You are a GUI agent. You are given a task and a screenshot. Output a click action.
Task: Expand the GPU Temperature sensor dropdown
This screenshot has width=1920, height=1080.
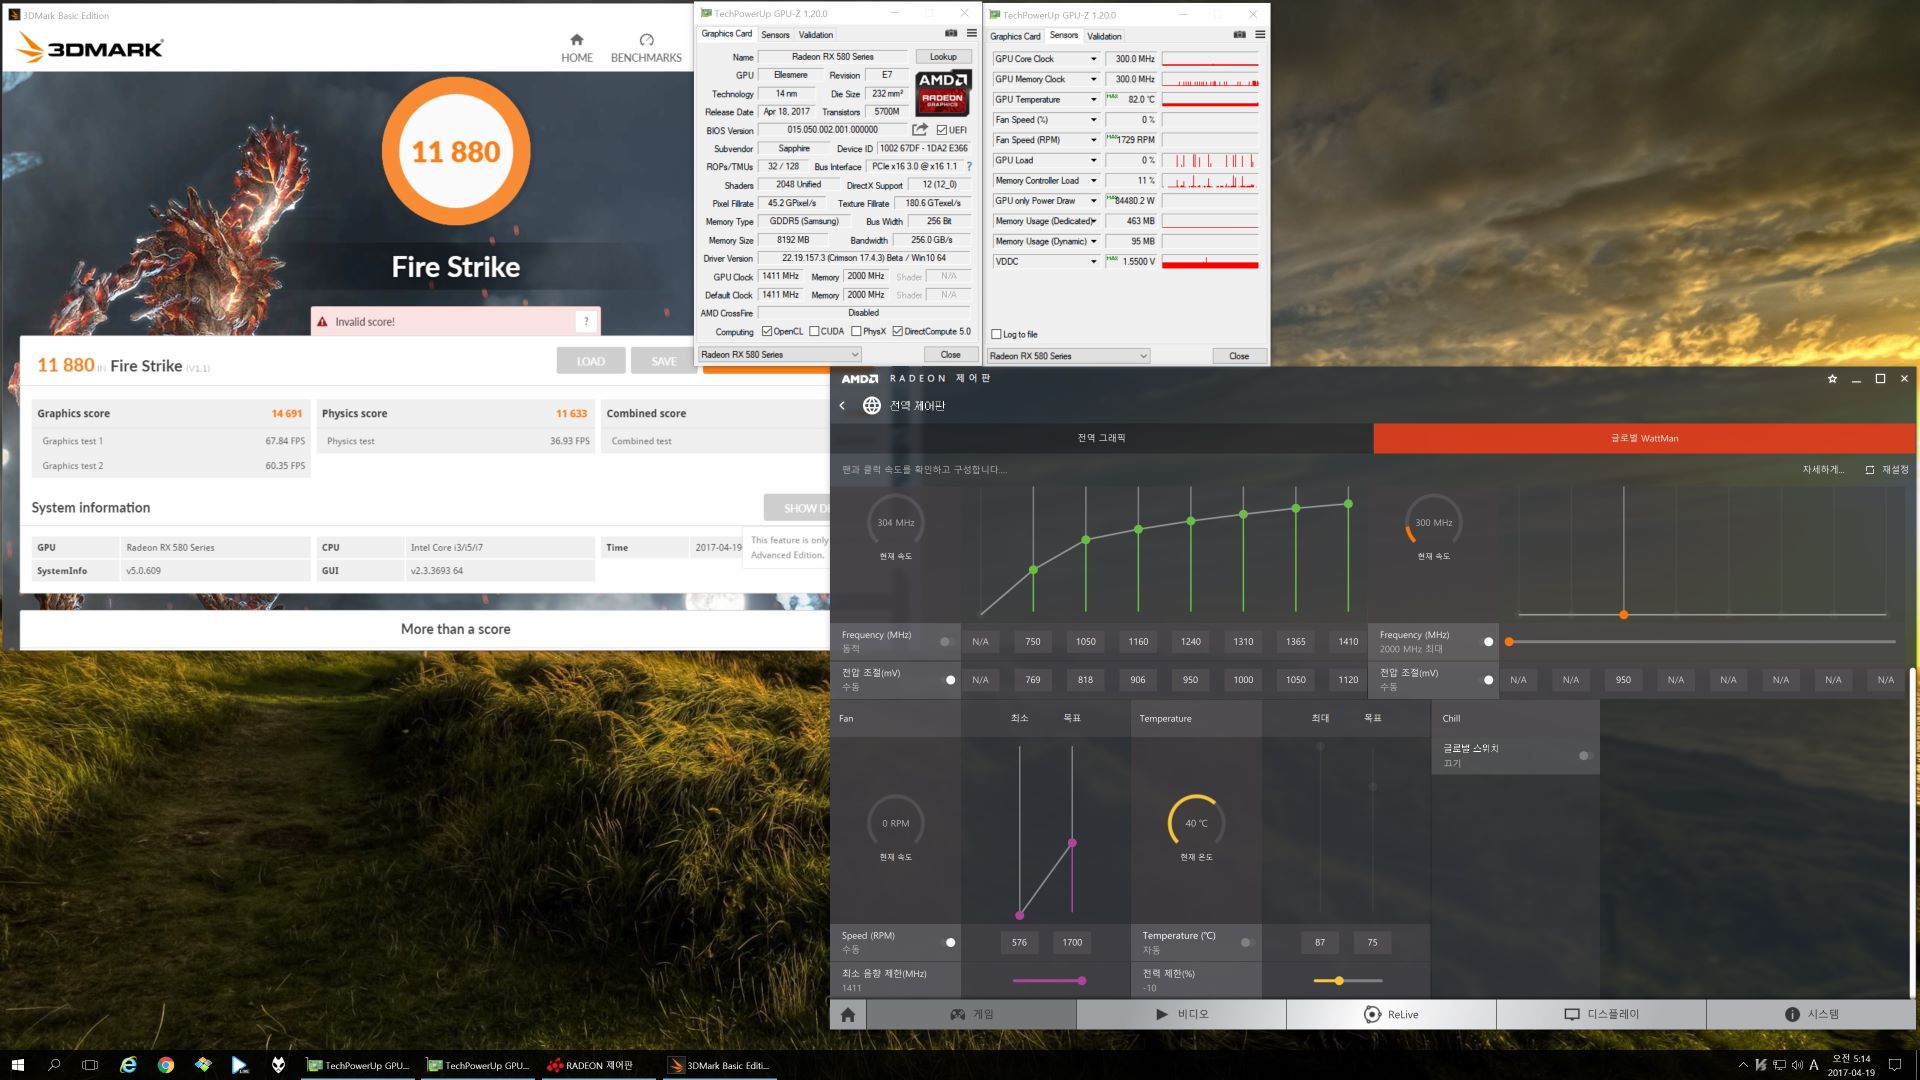coord(1093,100)
